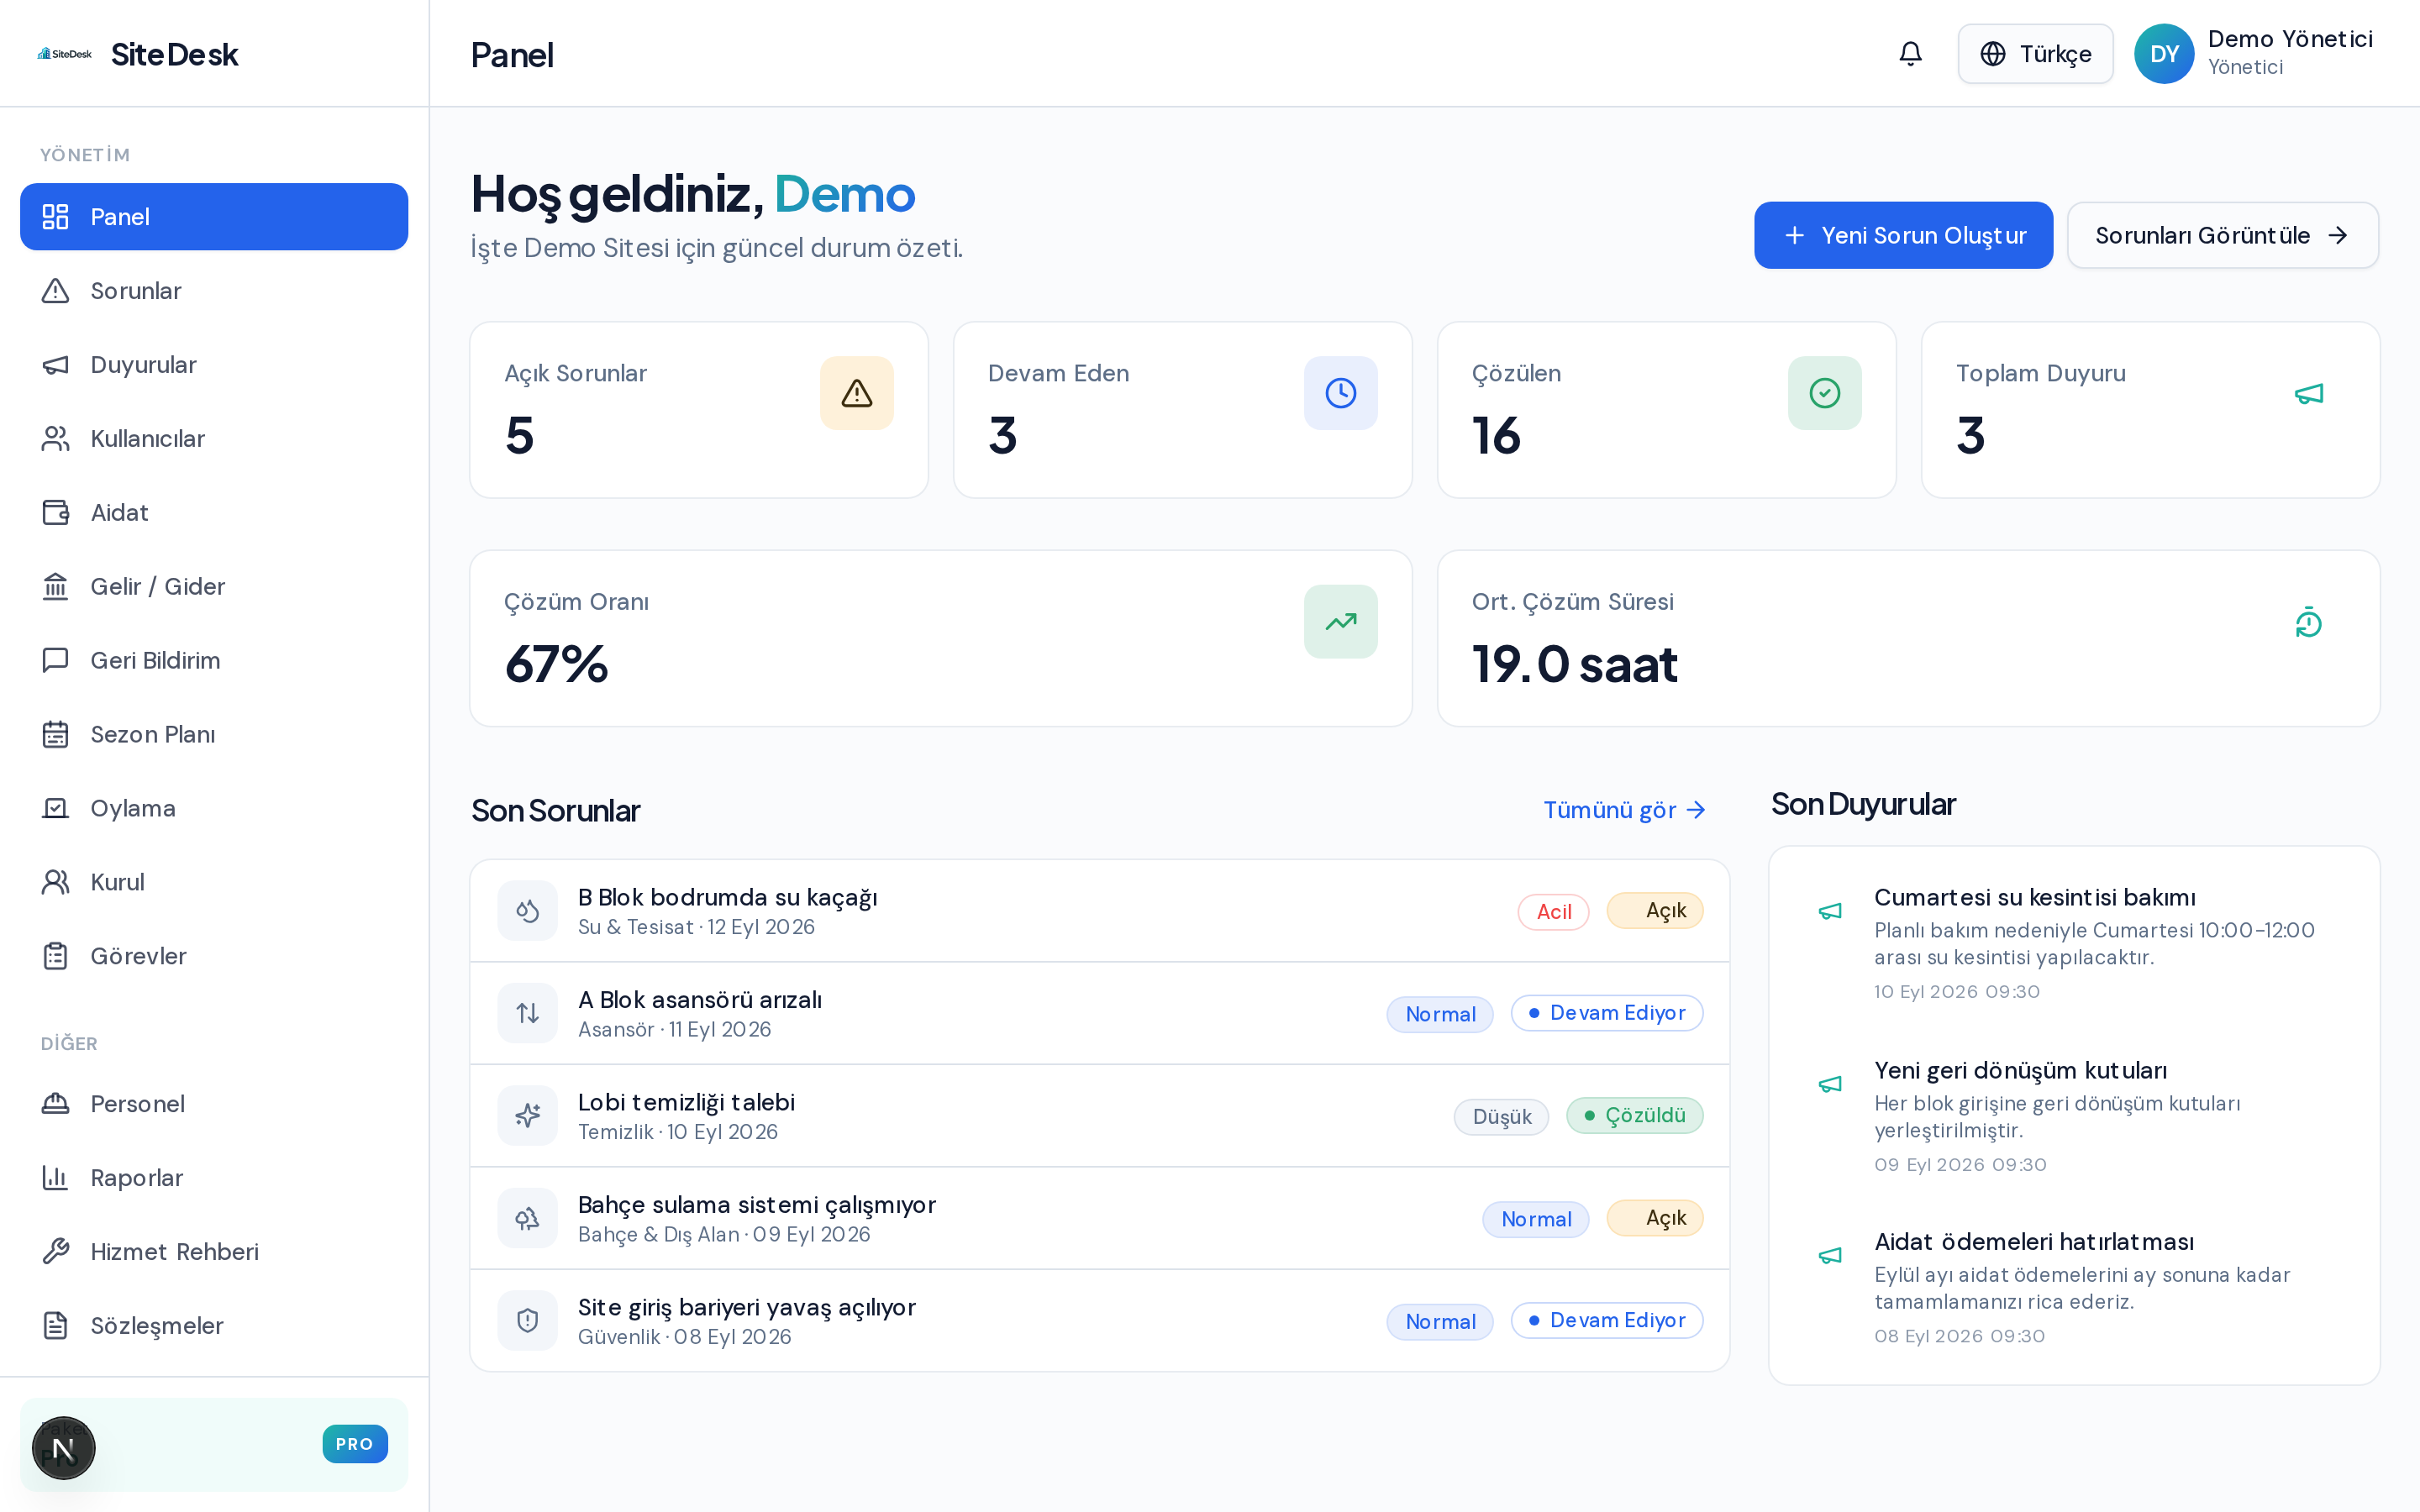Click the Aidat wallet icon
The image size is (2420, 1512).
coord(56,513)
